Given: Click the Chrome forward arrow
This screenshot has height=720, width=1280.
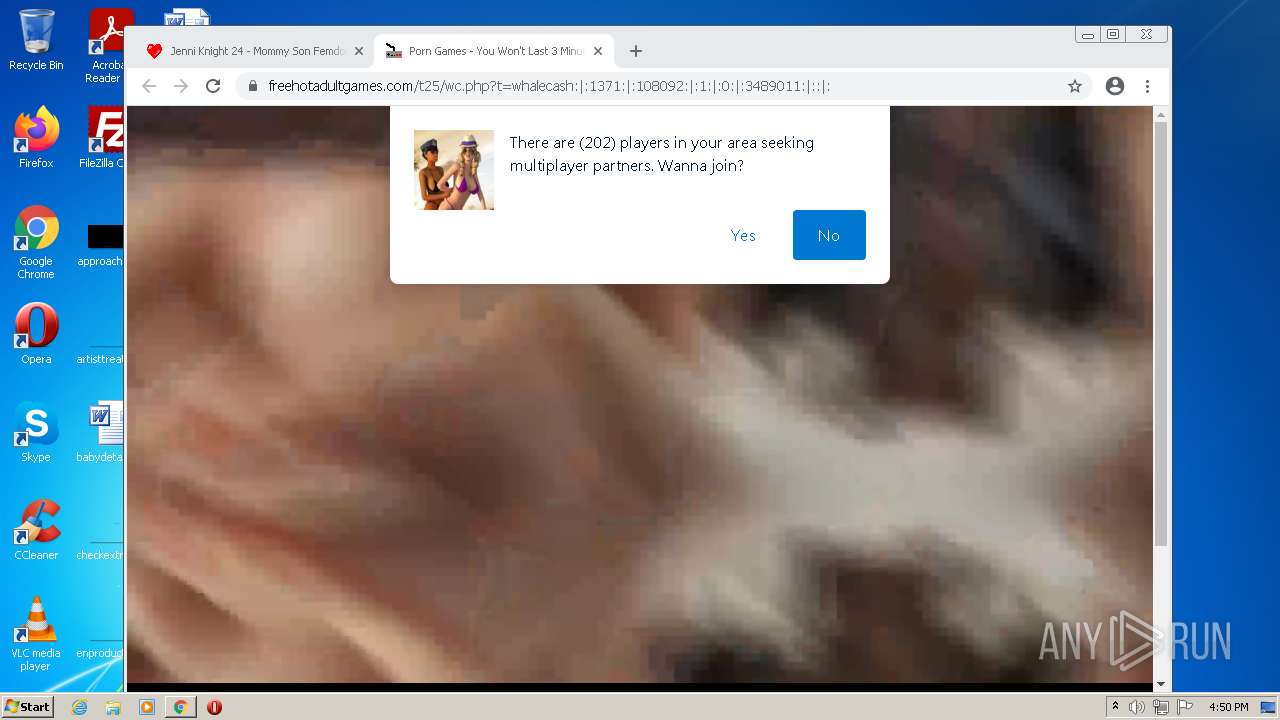Looking at the screenshot, I should point(181,86).
